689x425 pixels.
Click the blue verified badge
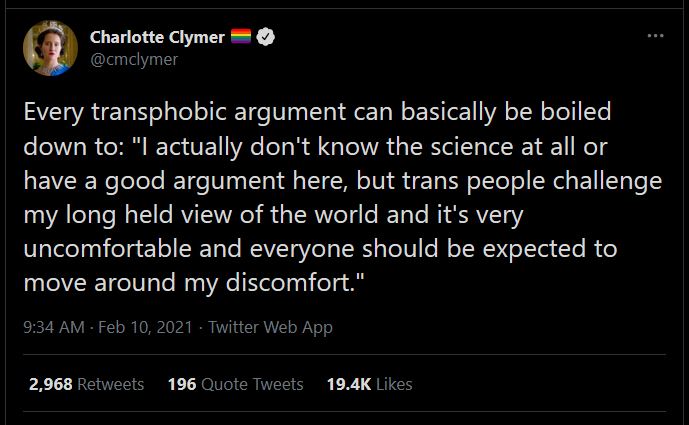[267, 38]
